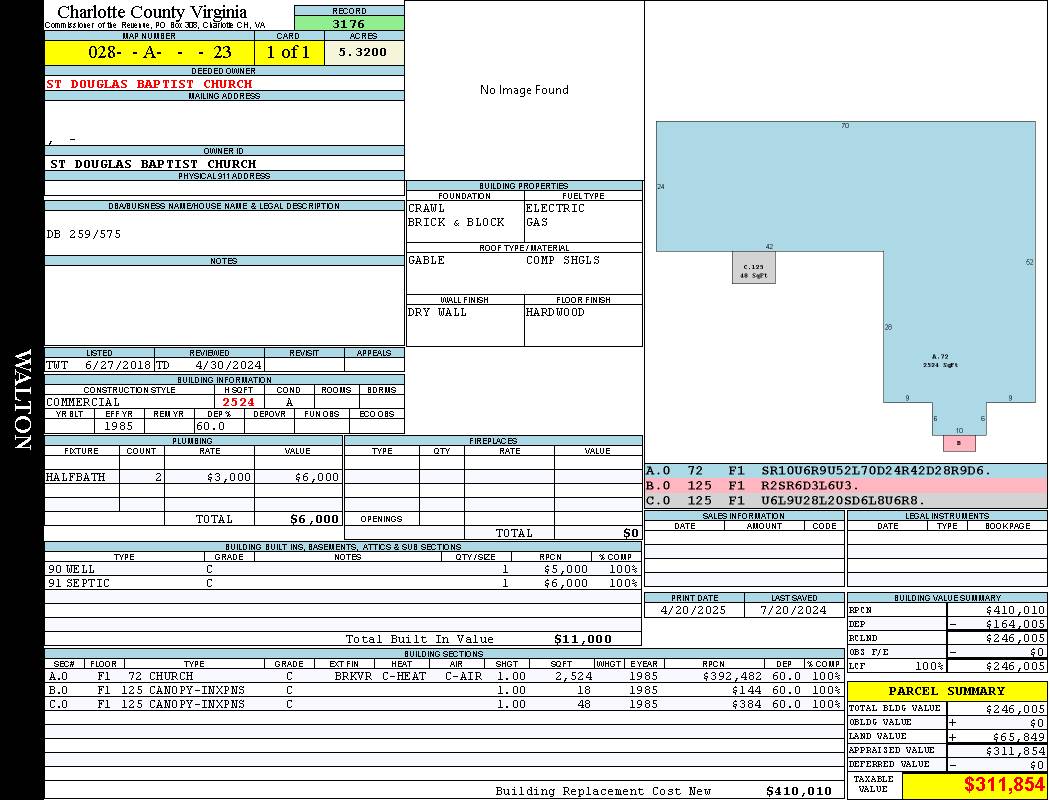The height and width of the screenshot is (800, 1050).
Task: Select the 90 WELL built-in row
Action: coord(343,570)
